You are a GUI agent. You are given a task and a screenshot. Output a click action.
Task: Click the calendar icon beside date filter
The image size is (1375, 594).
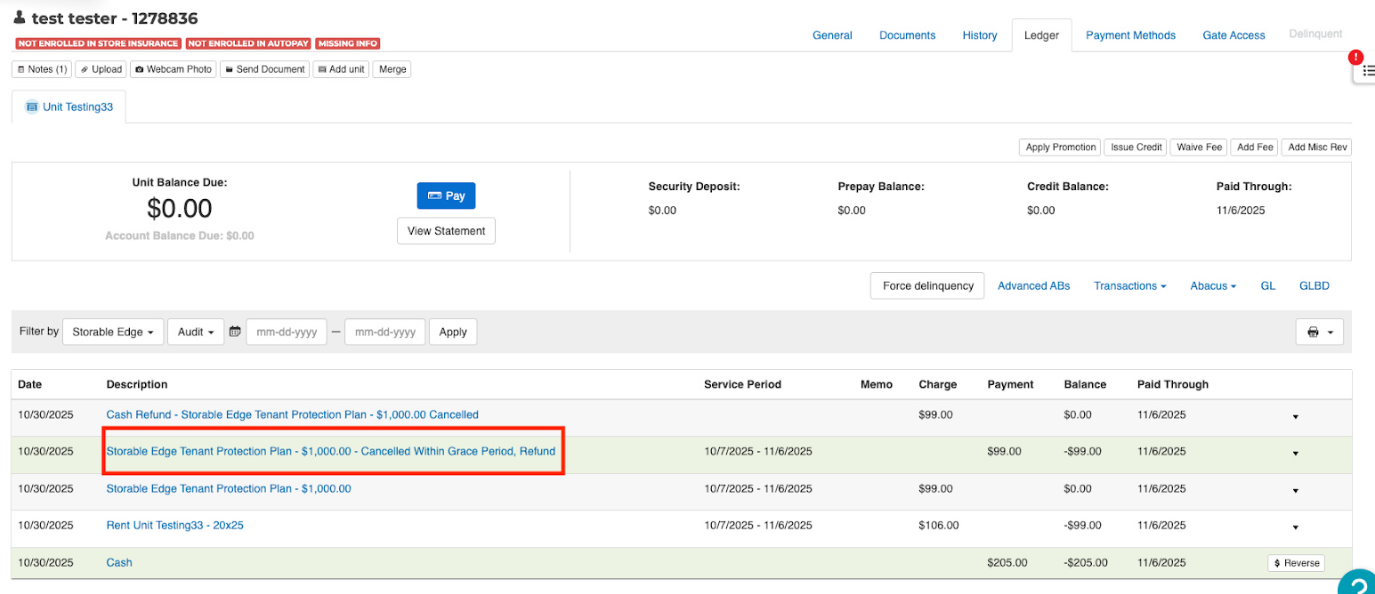[x=235, y=332]
